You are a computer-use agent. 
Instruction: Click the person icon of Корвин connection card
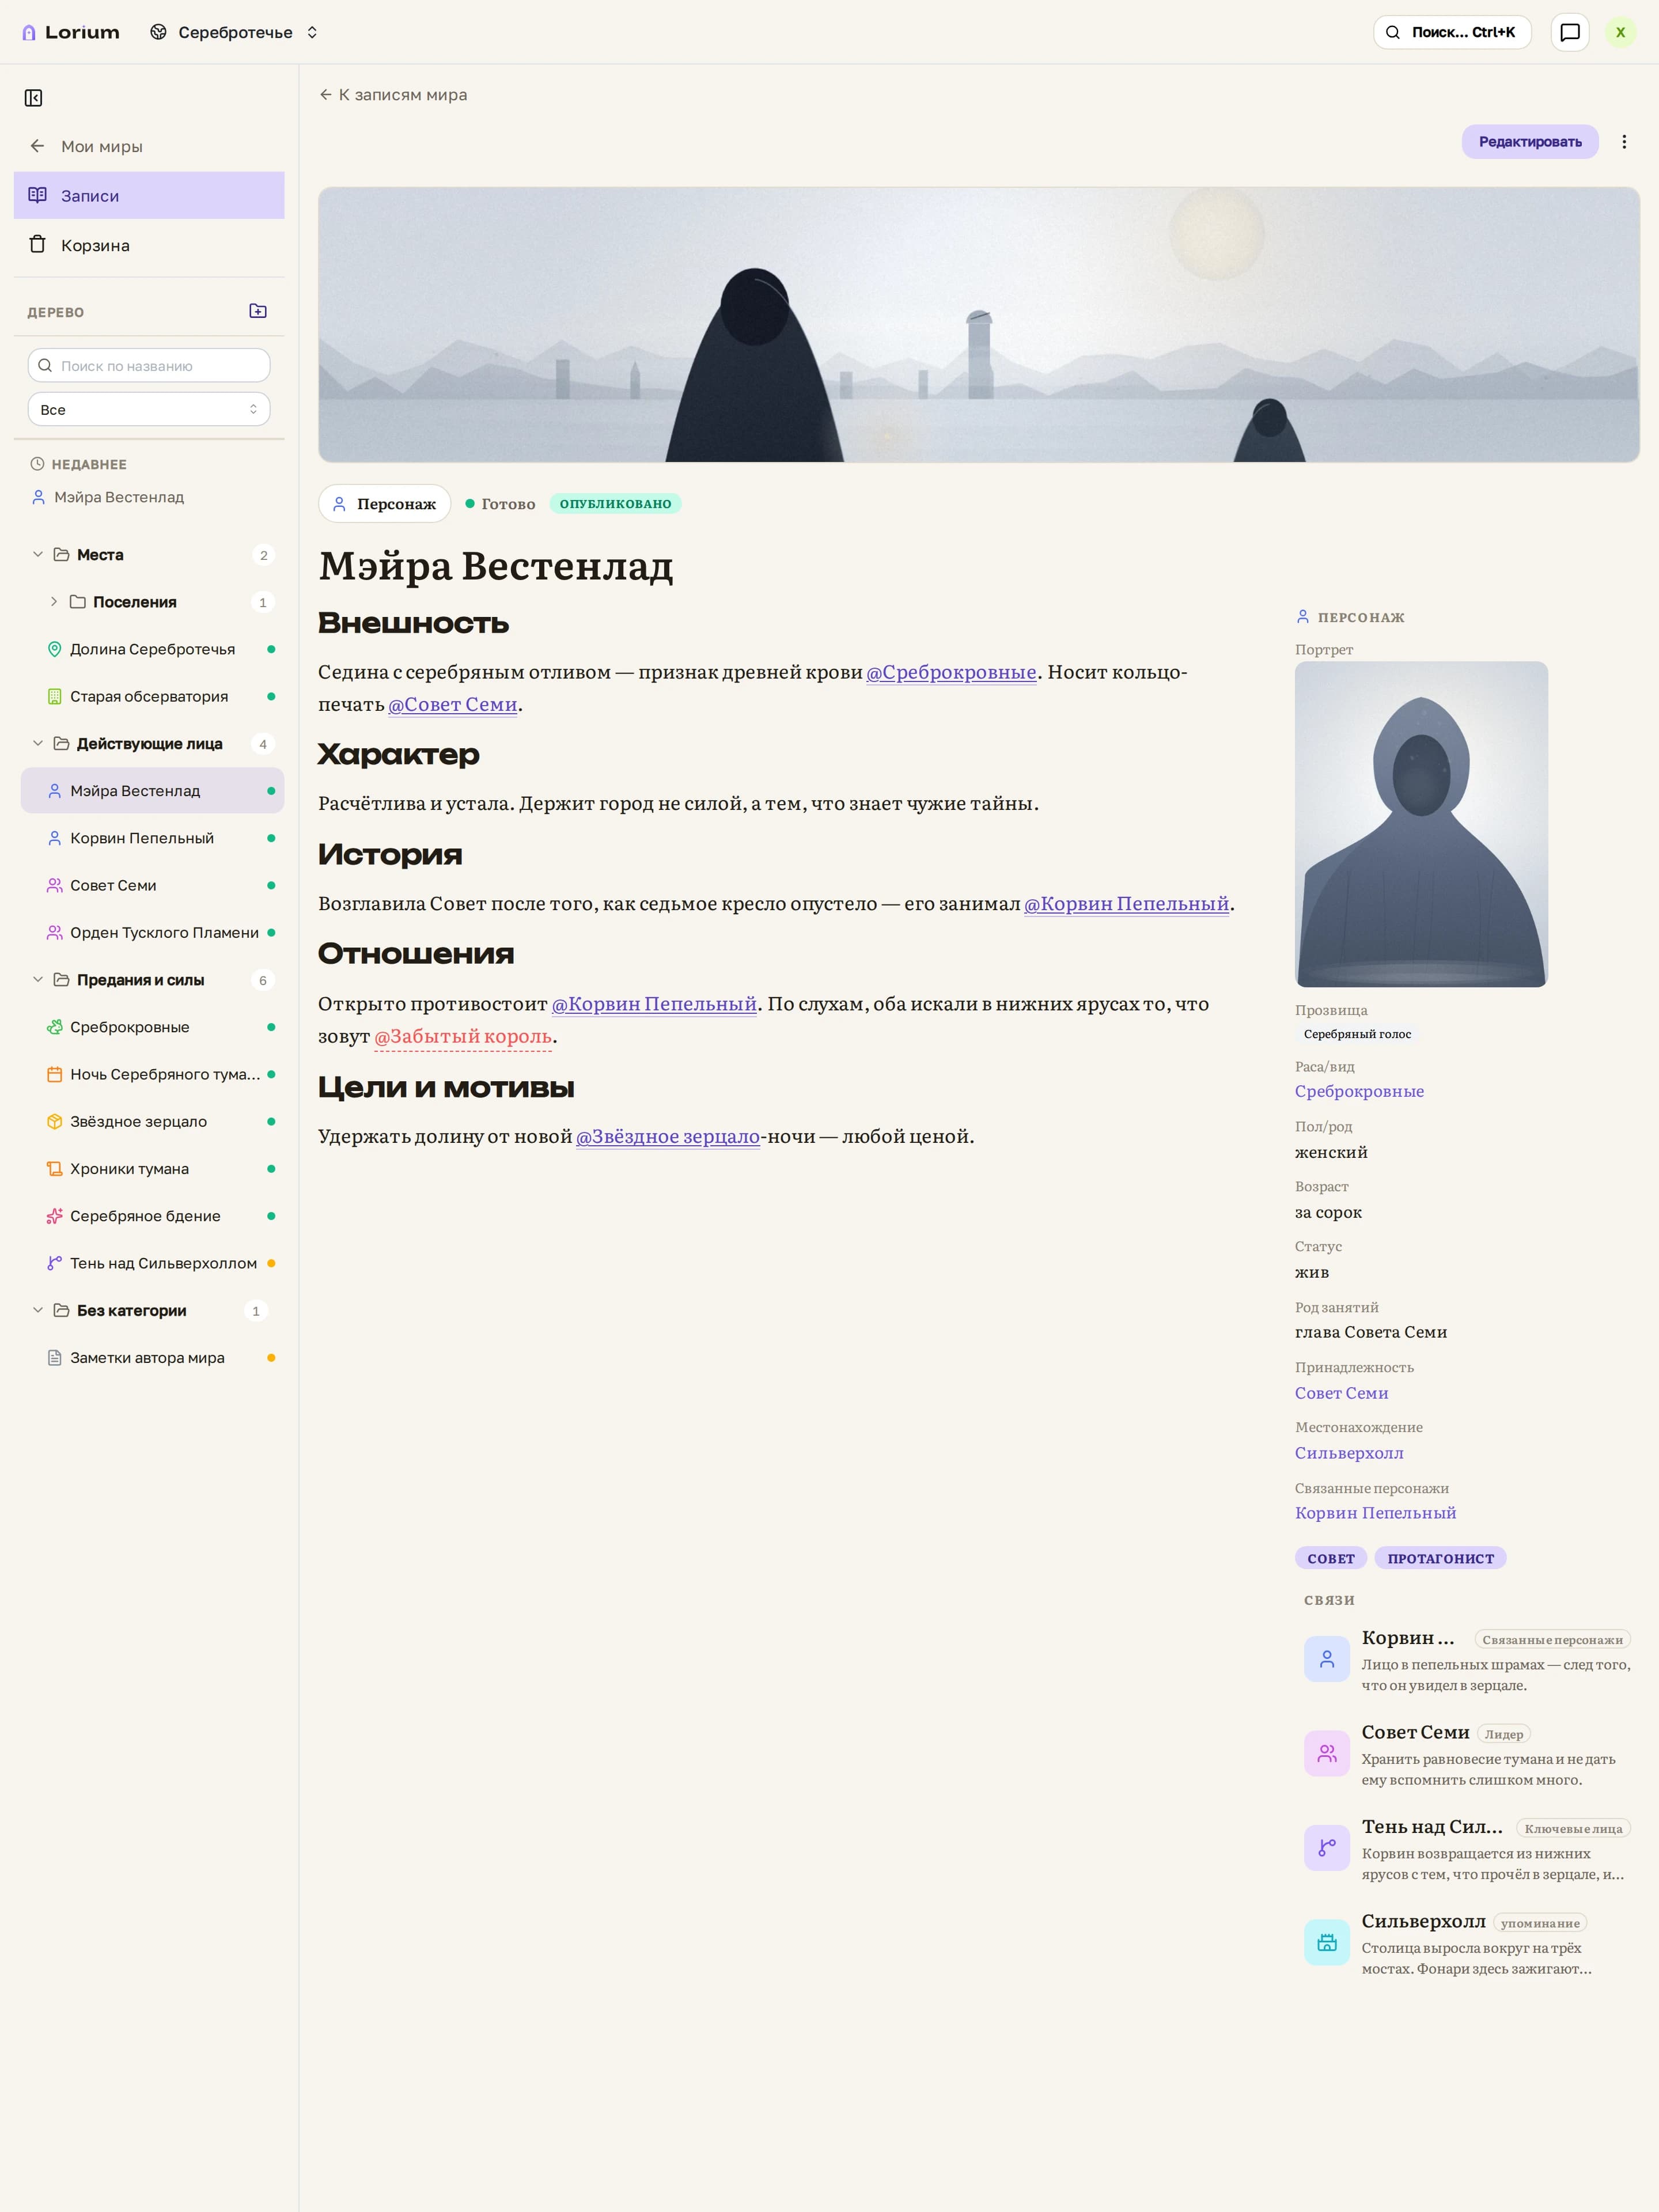click(1327, 1659)
